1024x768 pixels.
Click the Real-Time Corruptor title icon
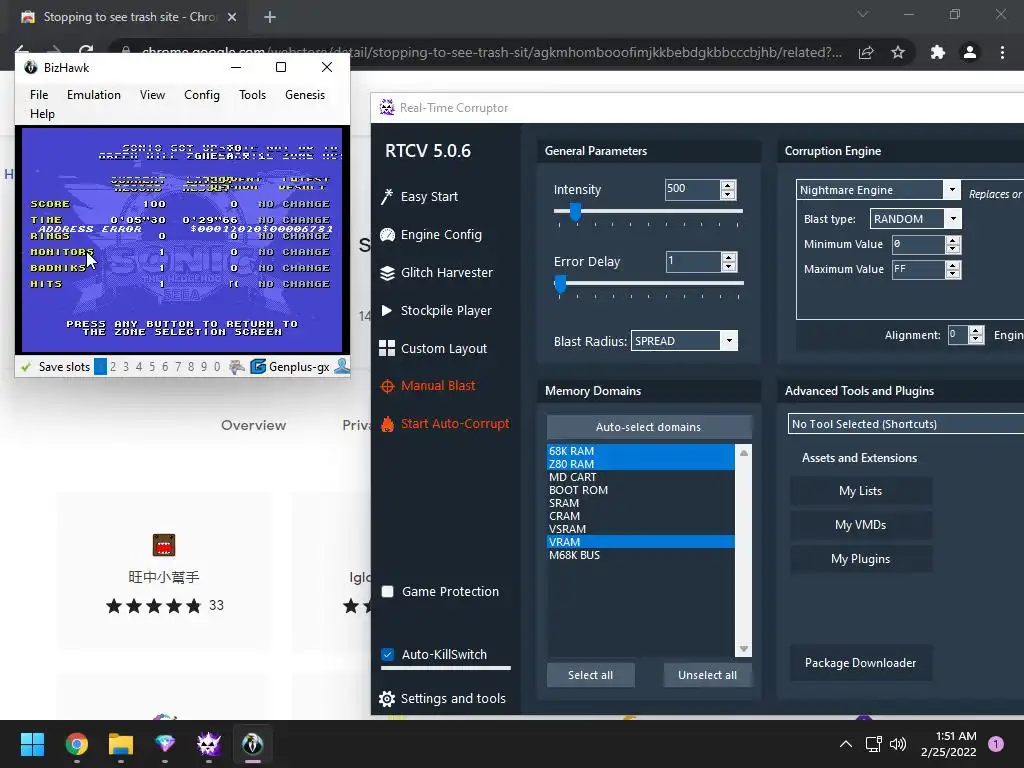[x=387, y=107]
